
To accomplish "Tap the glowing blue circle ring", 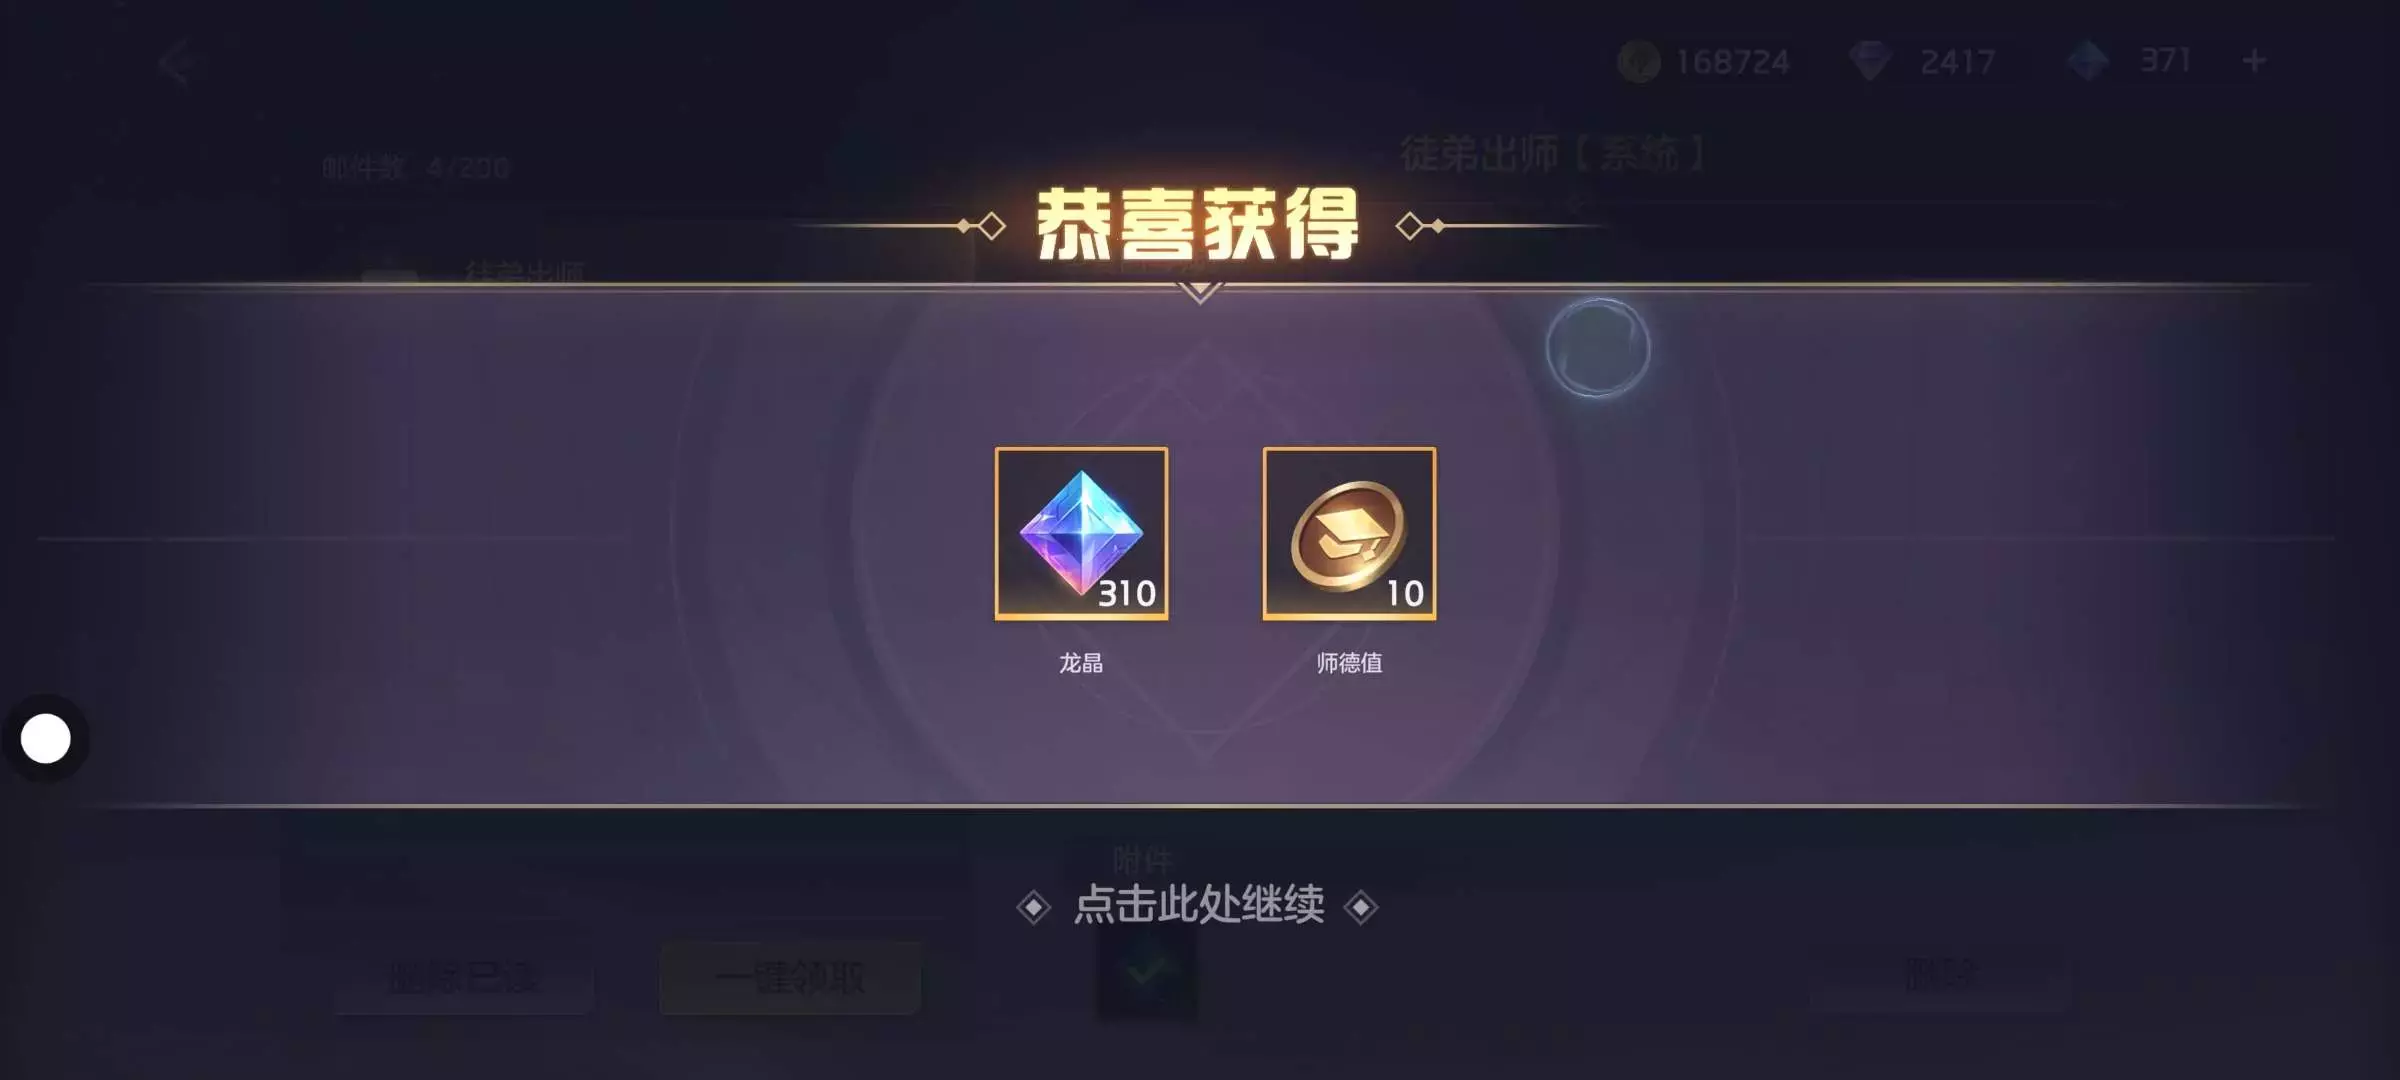I will click(x=1597, y=347).
